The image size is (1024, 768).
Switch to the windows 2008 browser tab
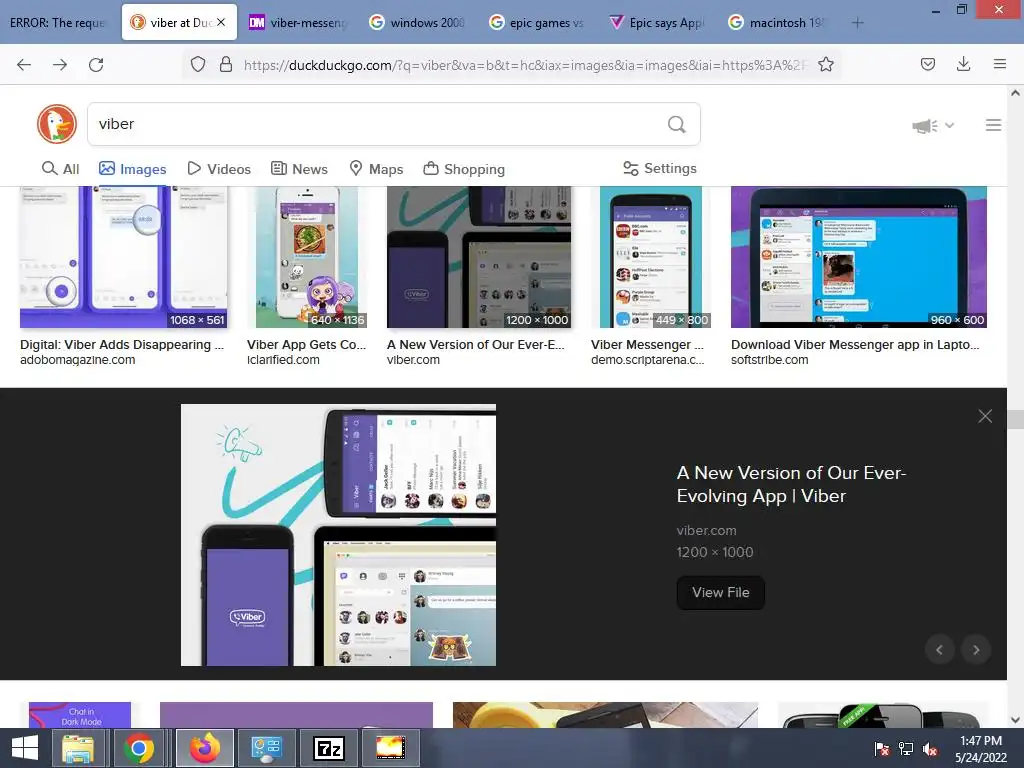point(417,23)
